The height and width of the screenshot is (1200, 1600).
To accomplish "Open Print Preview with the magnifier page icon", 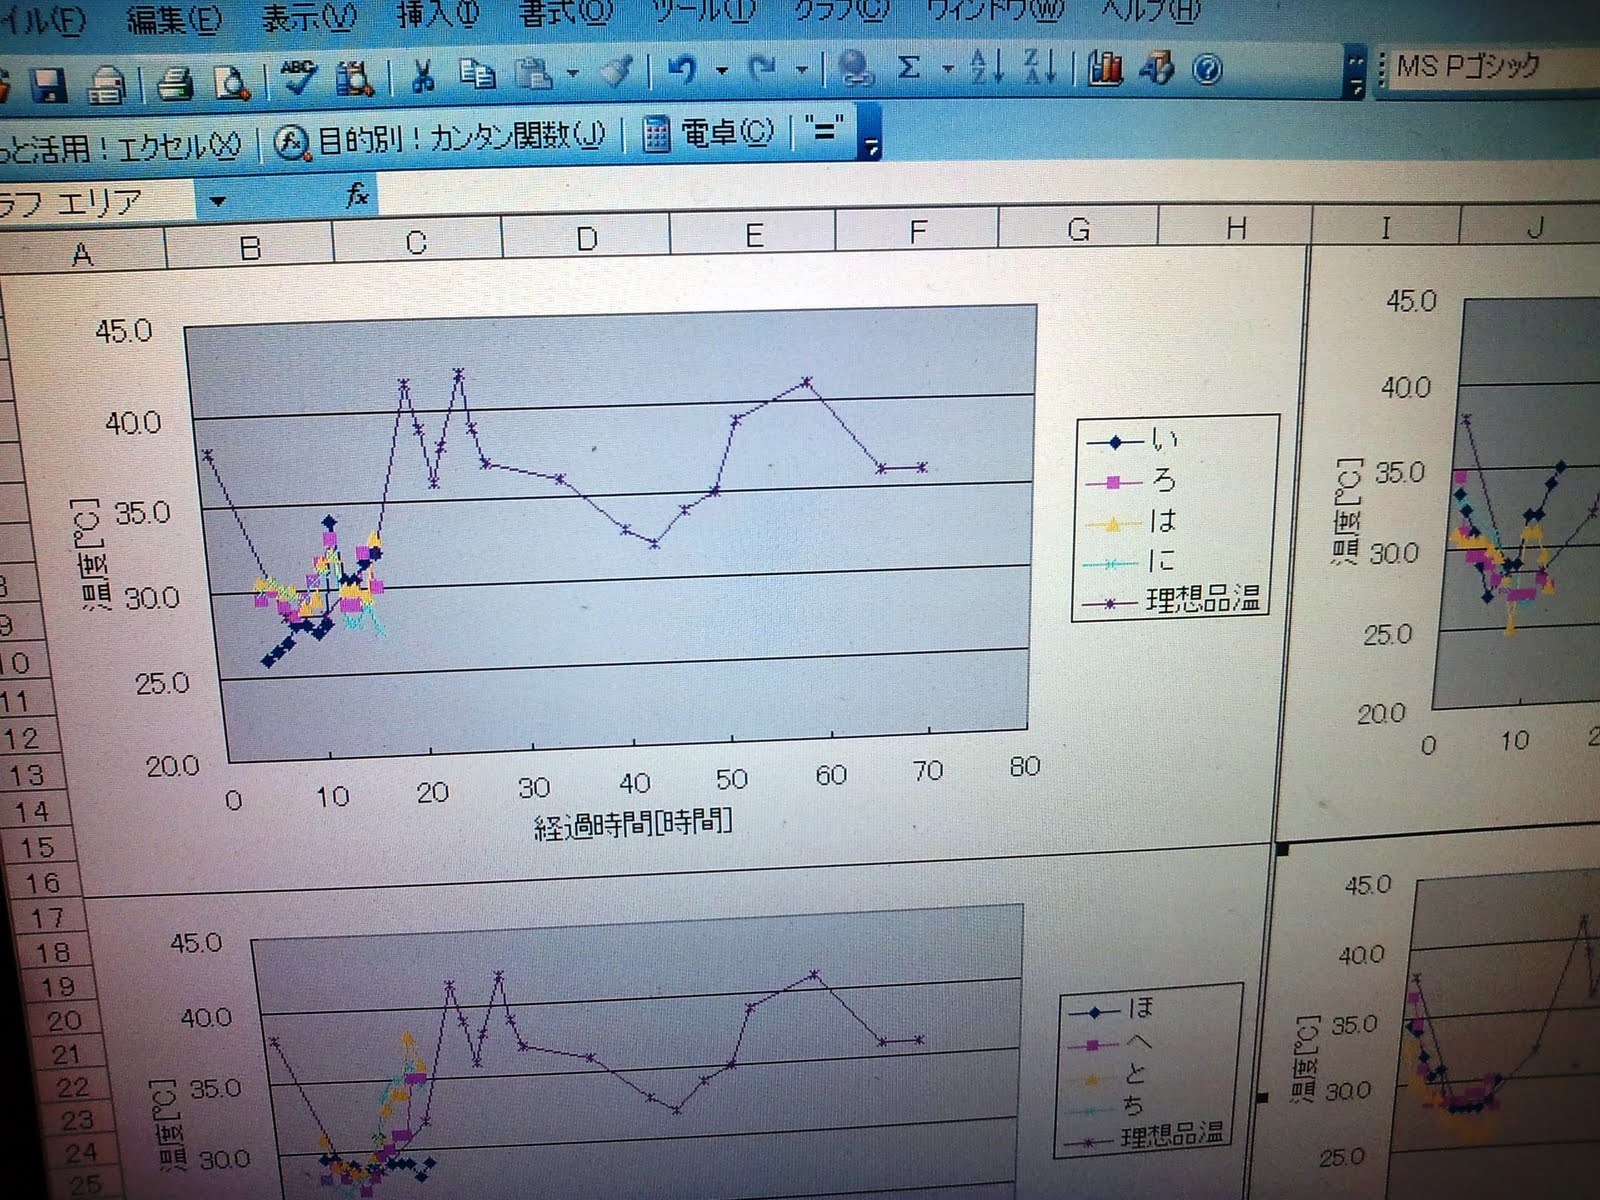I will coord(231,82).
